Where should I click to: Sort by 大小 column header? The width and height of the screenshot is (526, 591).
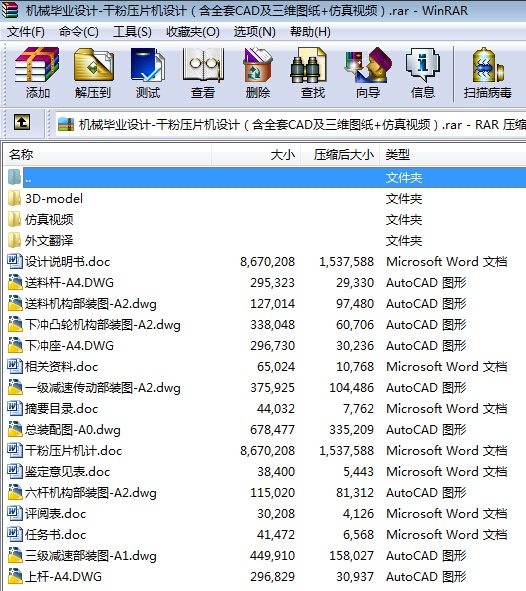256,155
